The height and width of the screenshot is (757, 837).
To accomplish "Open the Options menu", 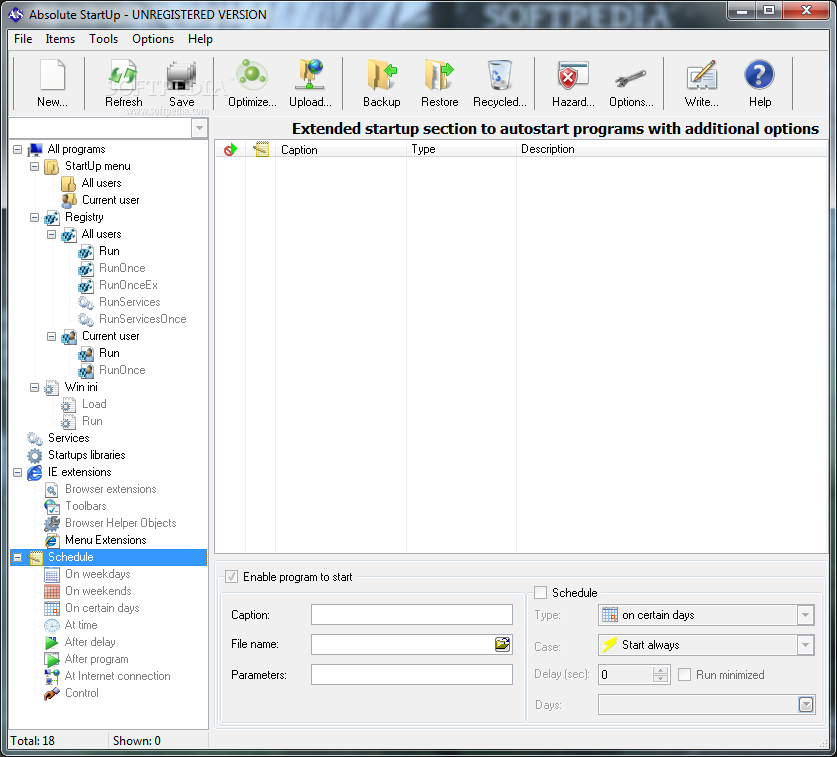I will (153, 39).
